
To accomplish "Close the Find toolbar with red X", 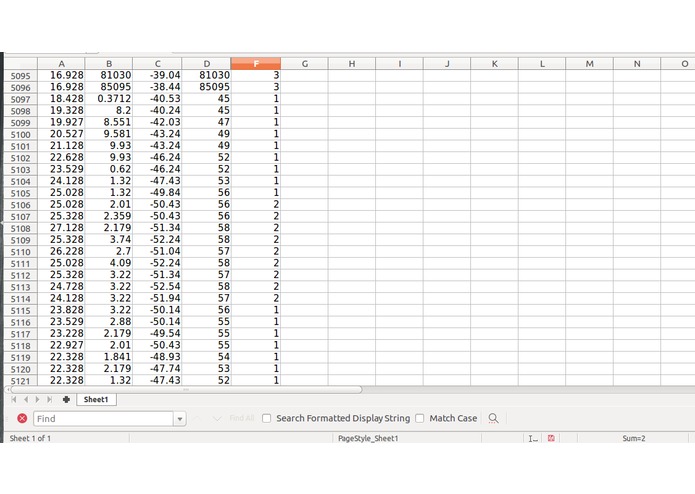I will [x=22, y=418].
